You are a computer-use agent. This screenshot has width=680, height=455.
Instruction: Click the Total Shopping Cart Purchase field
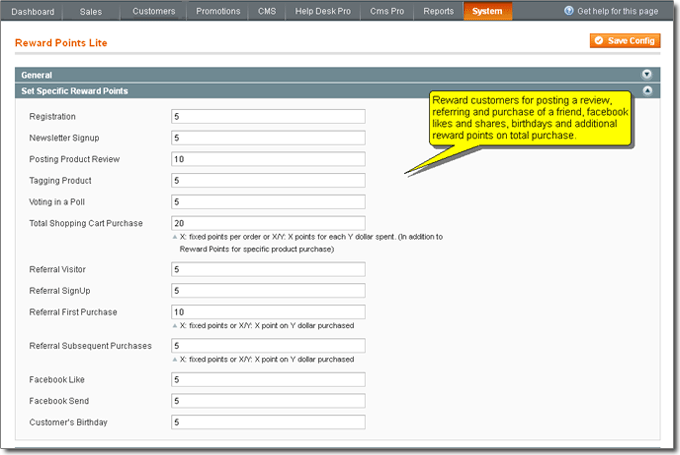click(268, 223)
